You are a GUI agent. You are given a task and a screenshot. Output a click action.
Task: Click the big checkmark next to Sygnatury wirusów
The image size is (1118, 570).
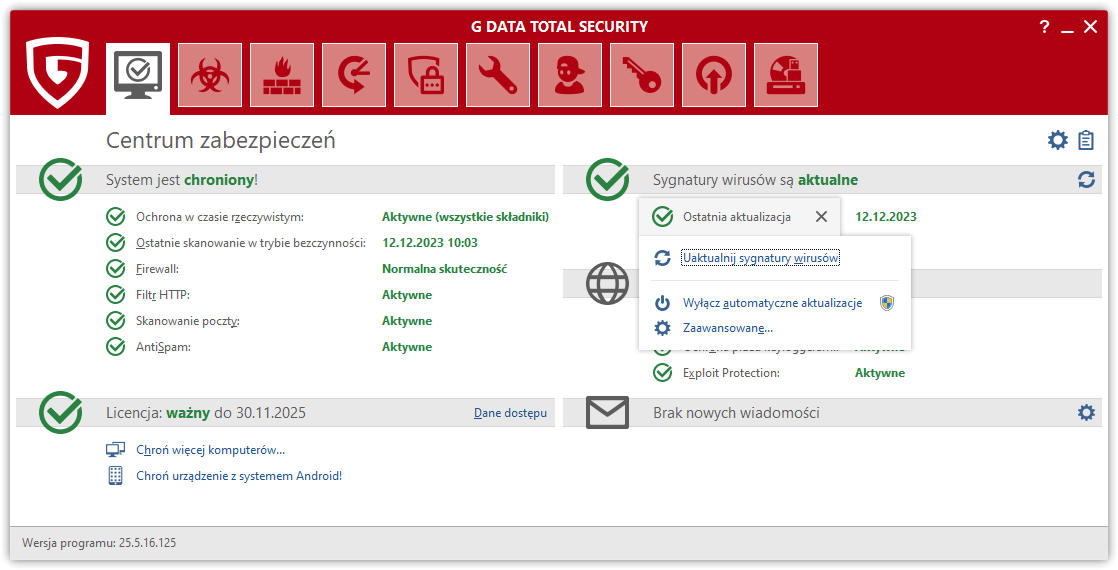coord(607,179)
